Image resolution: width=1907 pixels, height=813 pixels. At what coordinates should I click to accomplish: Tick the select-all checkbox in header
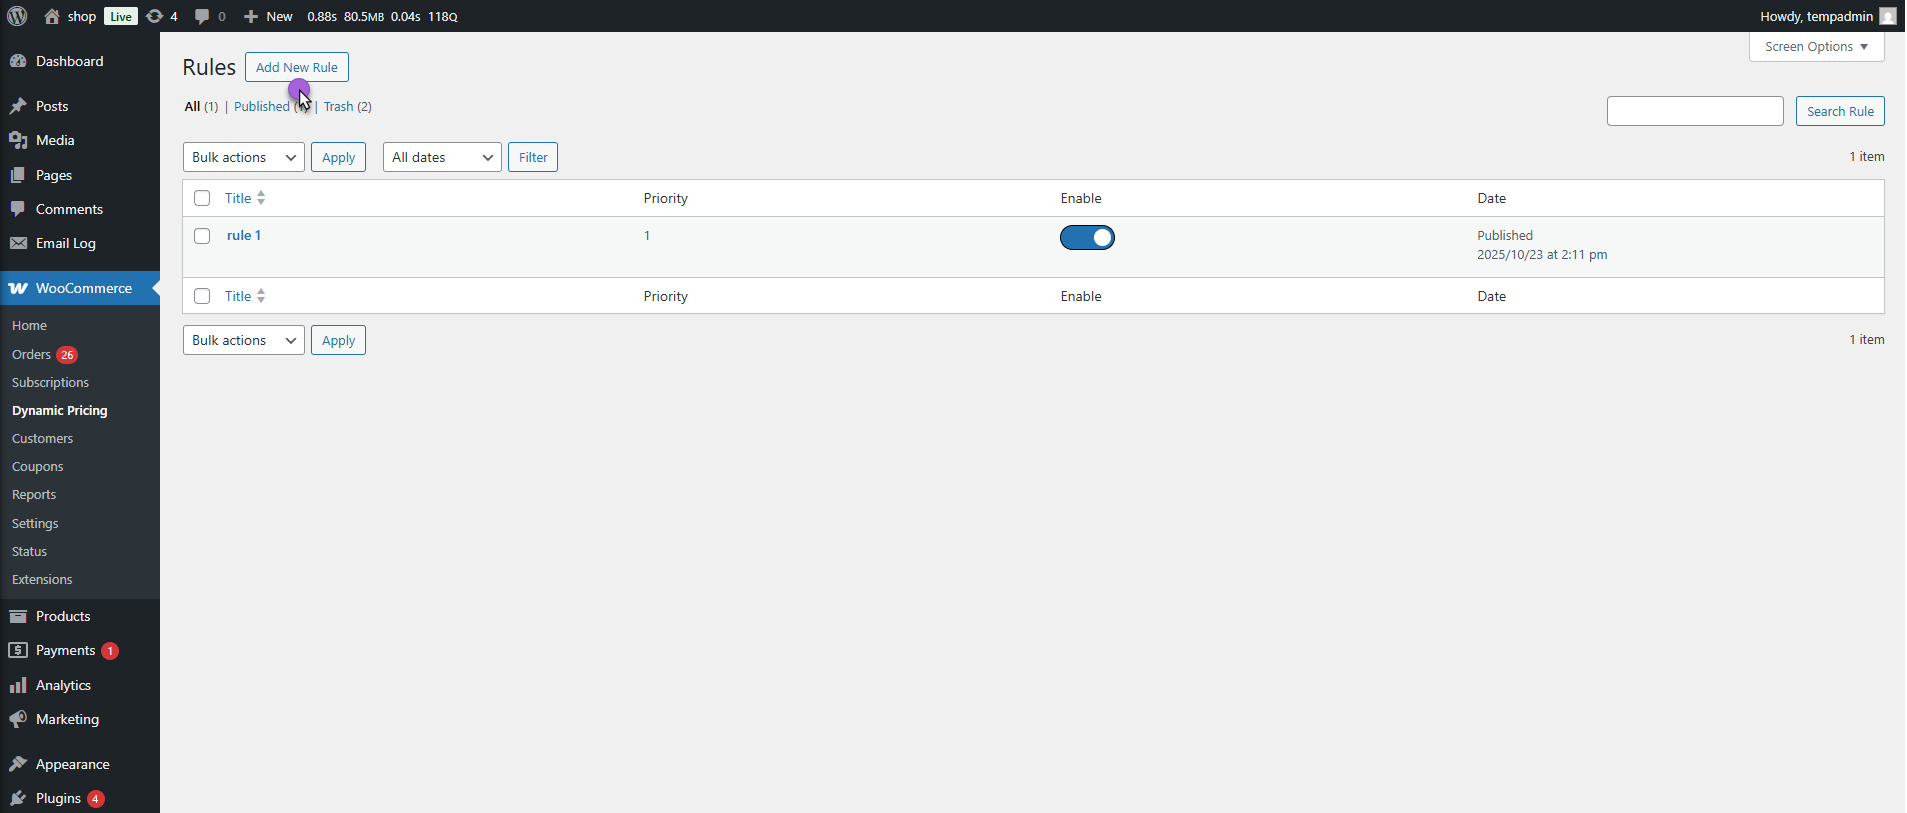pos(202,198)
